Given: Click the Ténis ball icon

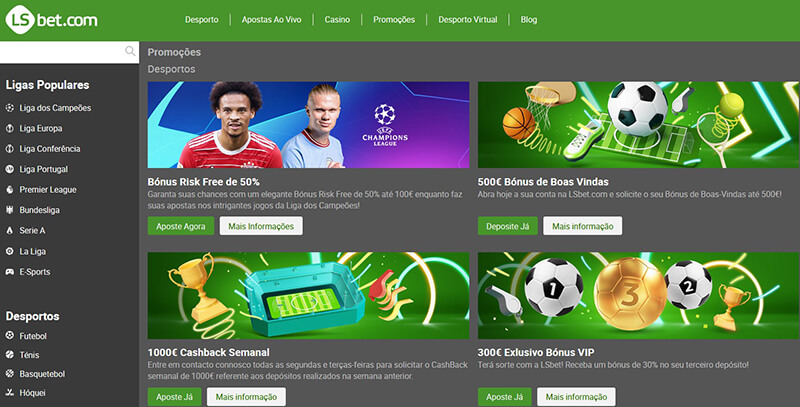Looking at the screenshot, I should 10,354.
